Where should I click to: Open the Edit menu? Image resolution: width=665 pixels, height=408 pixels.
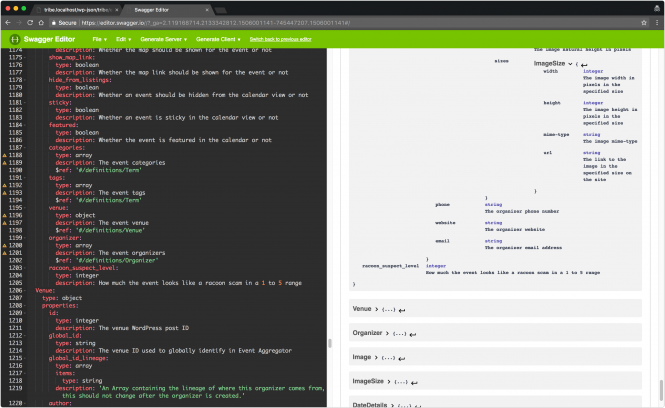[x=123, y=39]
